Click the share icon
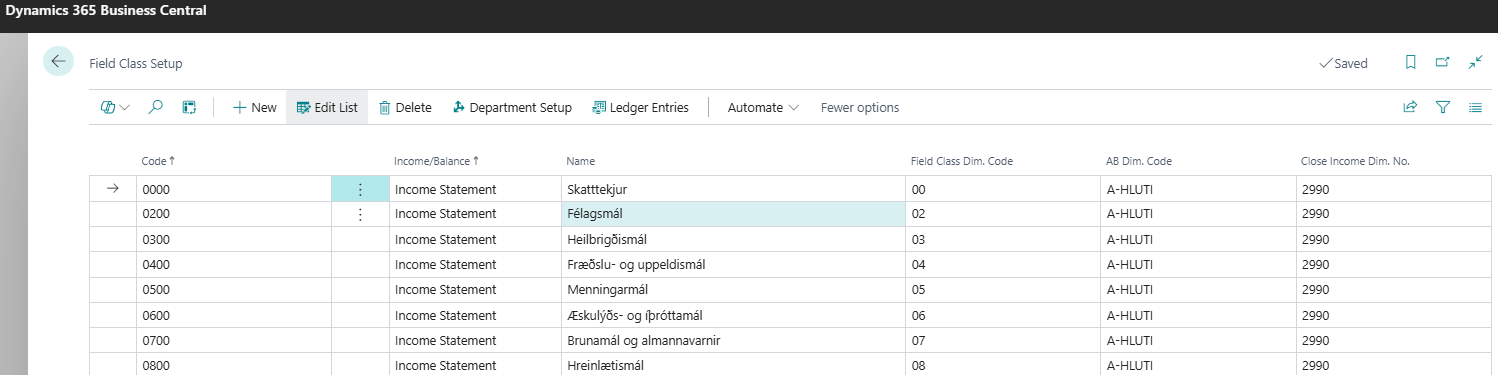This screenshot has height=375, width=1498. click(x=1411, y=107)
